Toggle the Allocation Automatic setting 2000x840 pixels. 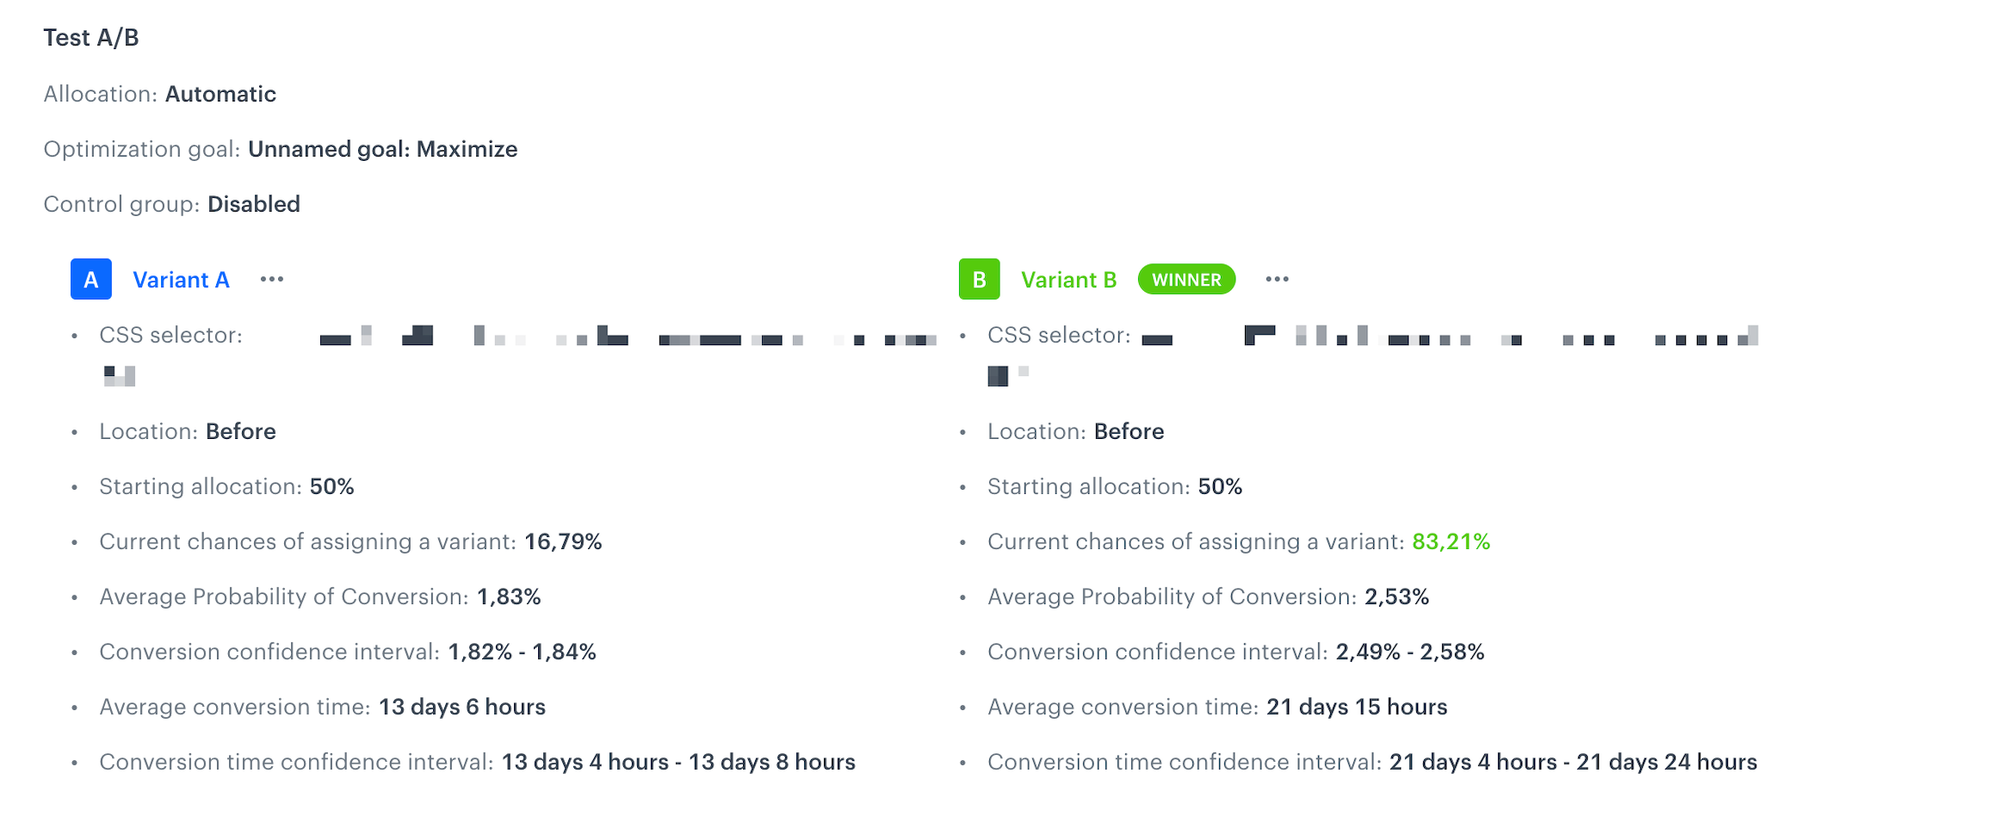click(221, 93)
